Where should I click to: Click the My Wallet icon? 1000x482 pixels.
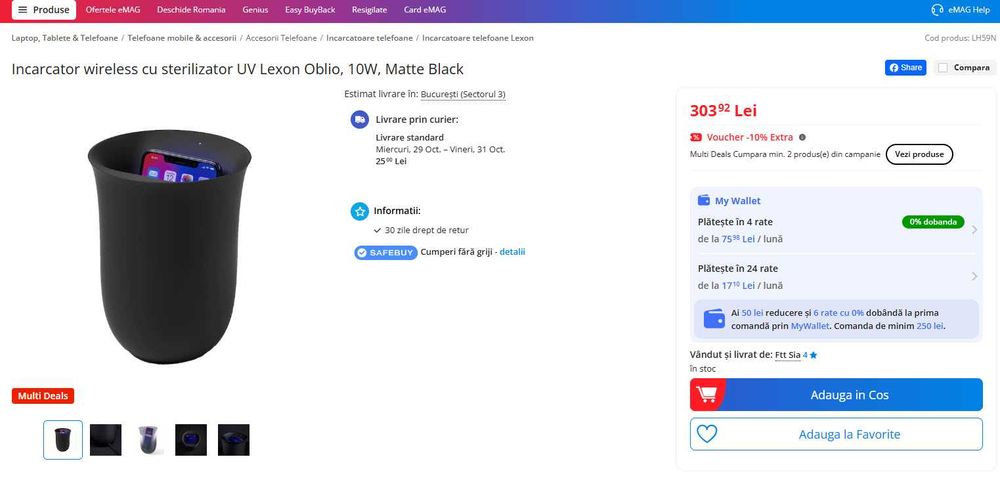704,201
